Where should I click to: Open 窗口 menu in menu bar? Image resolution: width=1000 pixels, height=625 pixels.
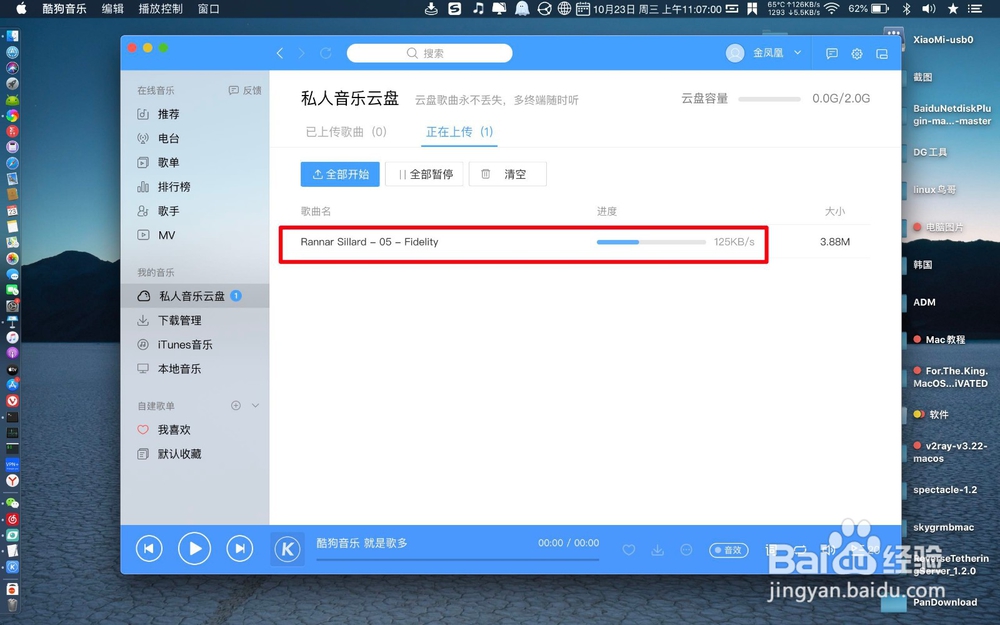click(x=209, y=8)
